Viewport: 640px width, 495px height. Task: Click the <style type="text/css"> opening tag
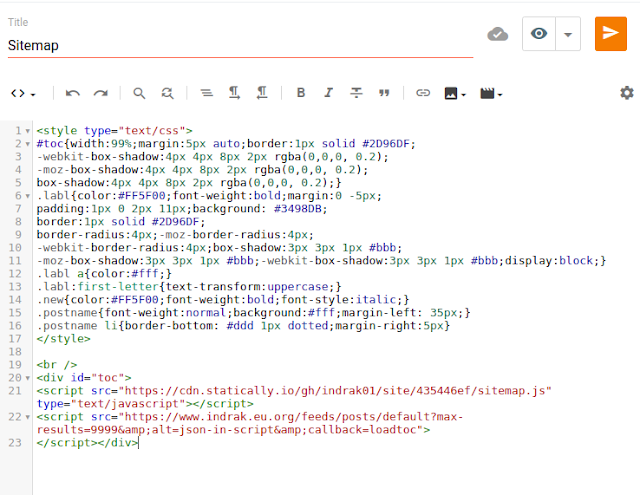[114, 131]
